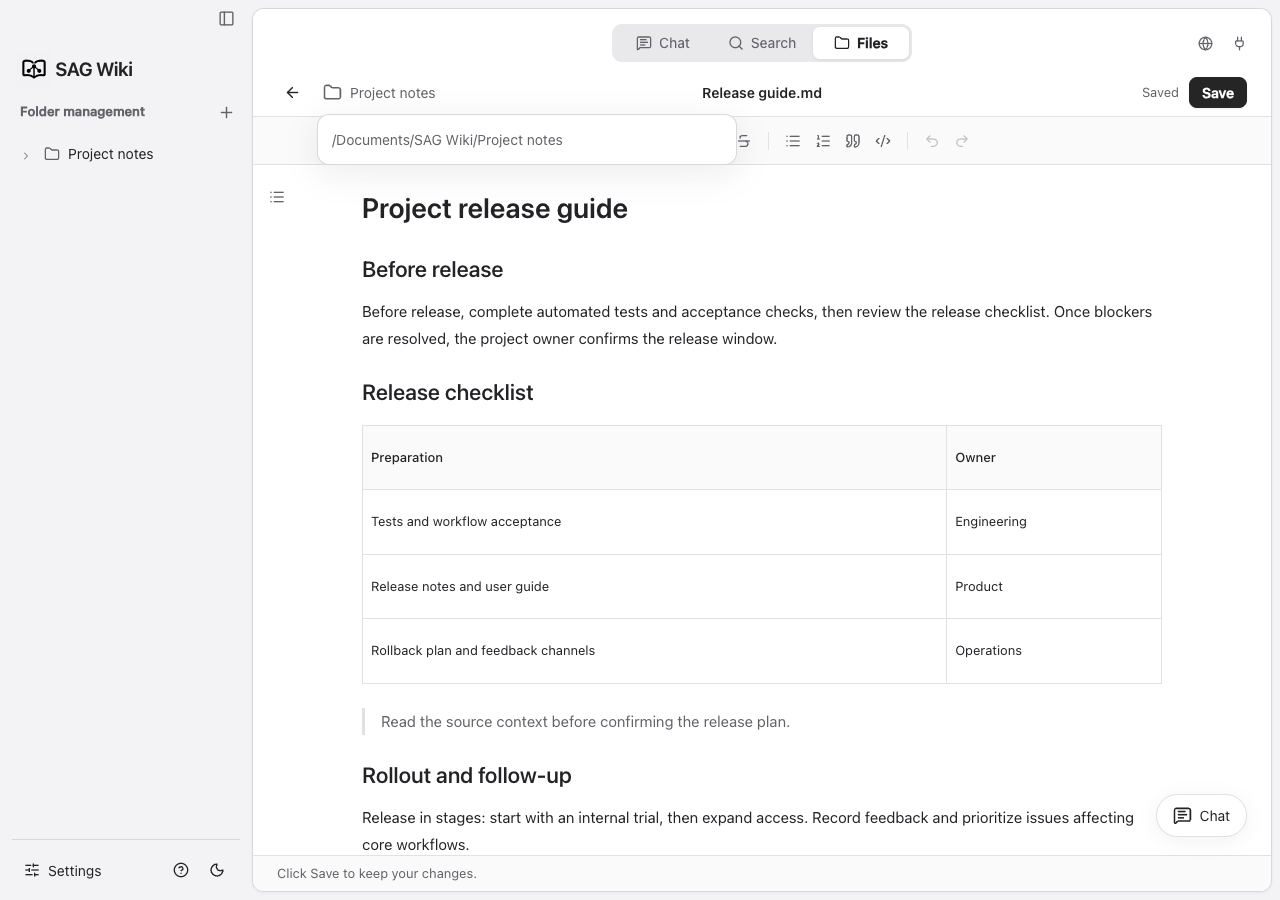Click the Operations owner cell
1280x900 pixels.
(x=1054, y=651)
